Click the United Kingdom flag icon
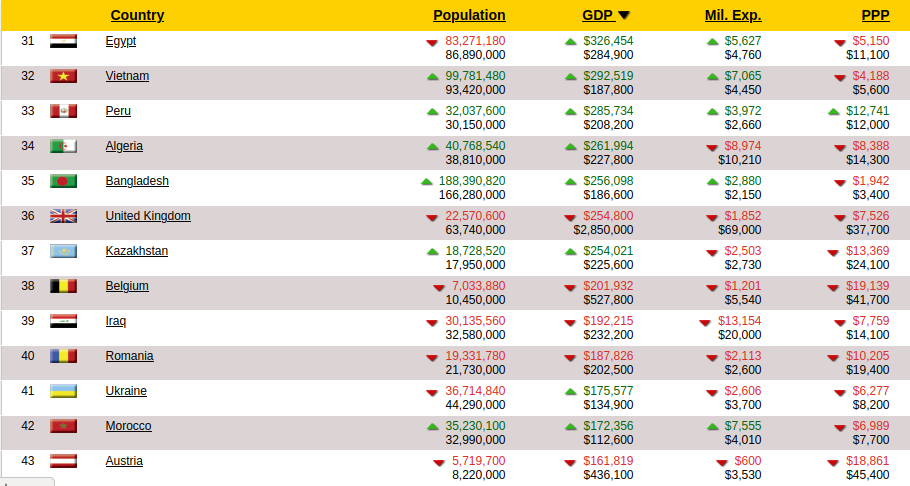This screenshot has width=910, height=486. pyautogui.click(x=63, y=216)
